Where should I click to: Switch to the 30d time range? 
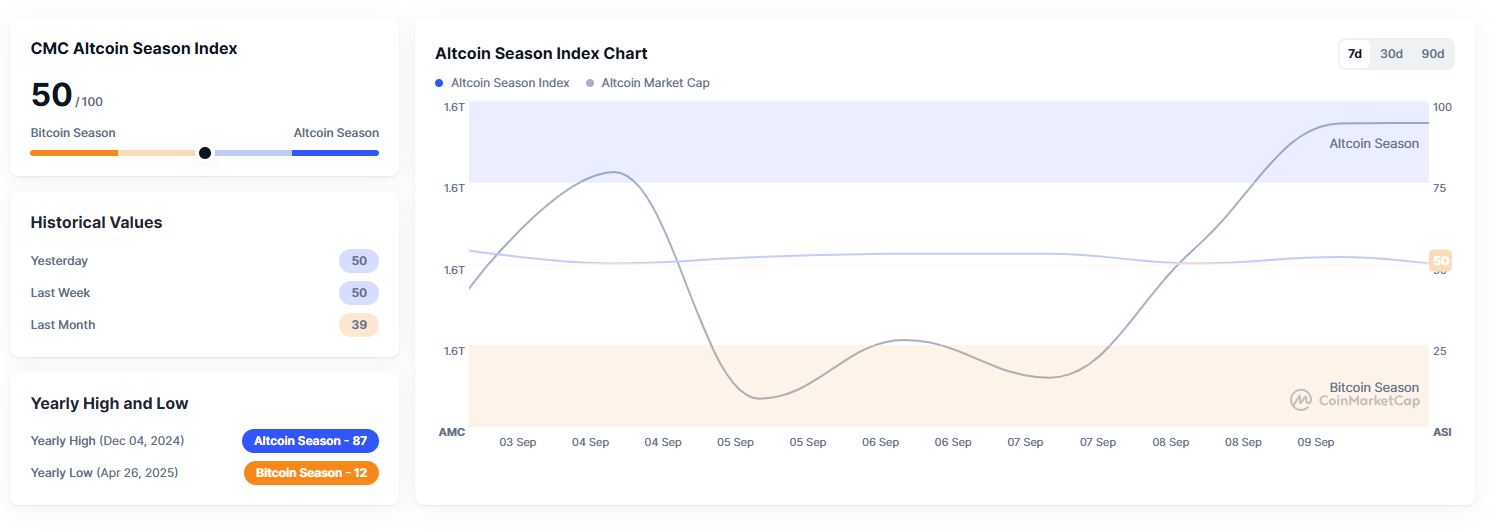pos(1391,54)
